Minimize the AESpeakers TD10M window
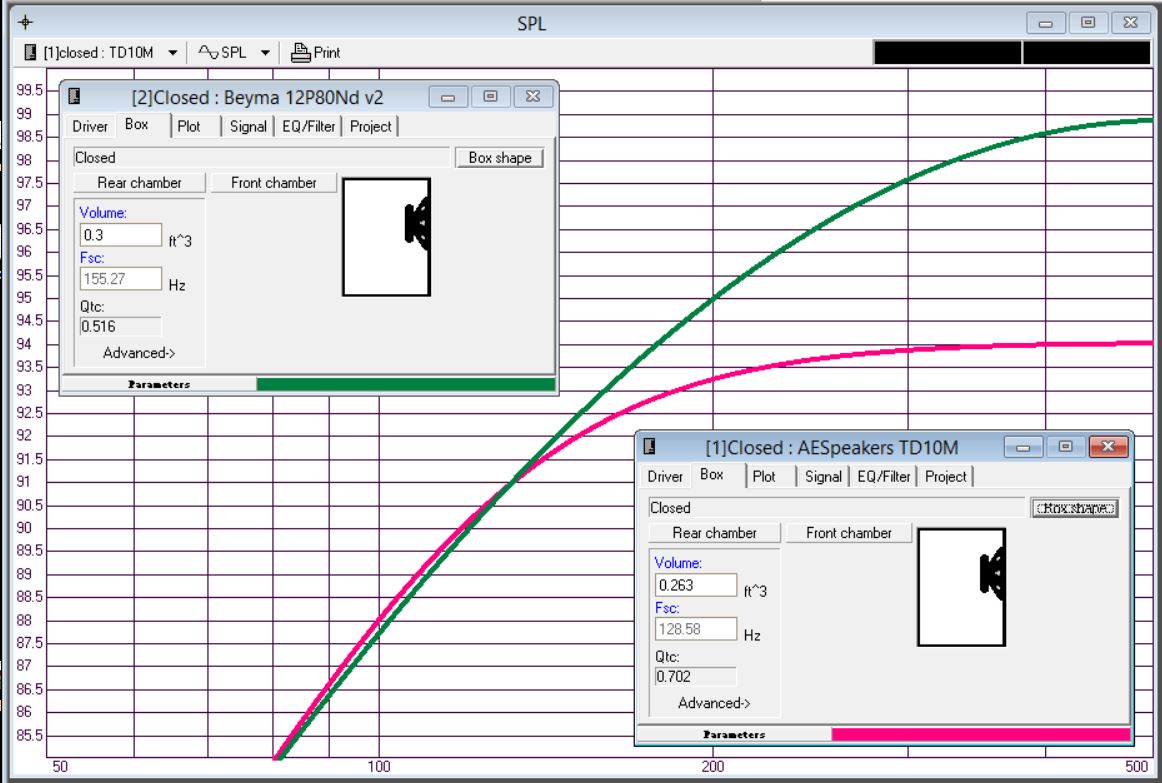 [1023, 447]
